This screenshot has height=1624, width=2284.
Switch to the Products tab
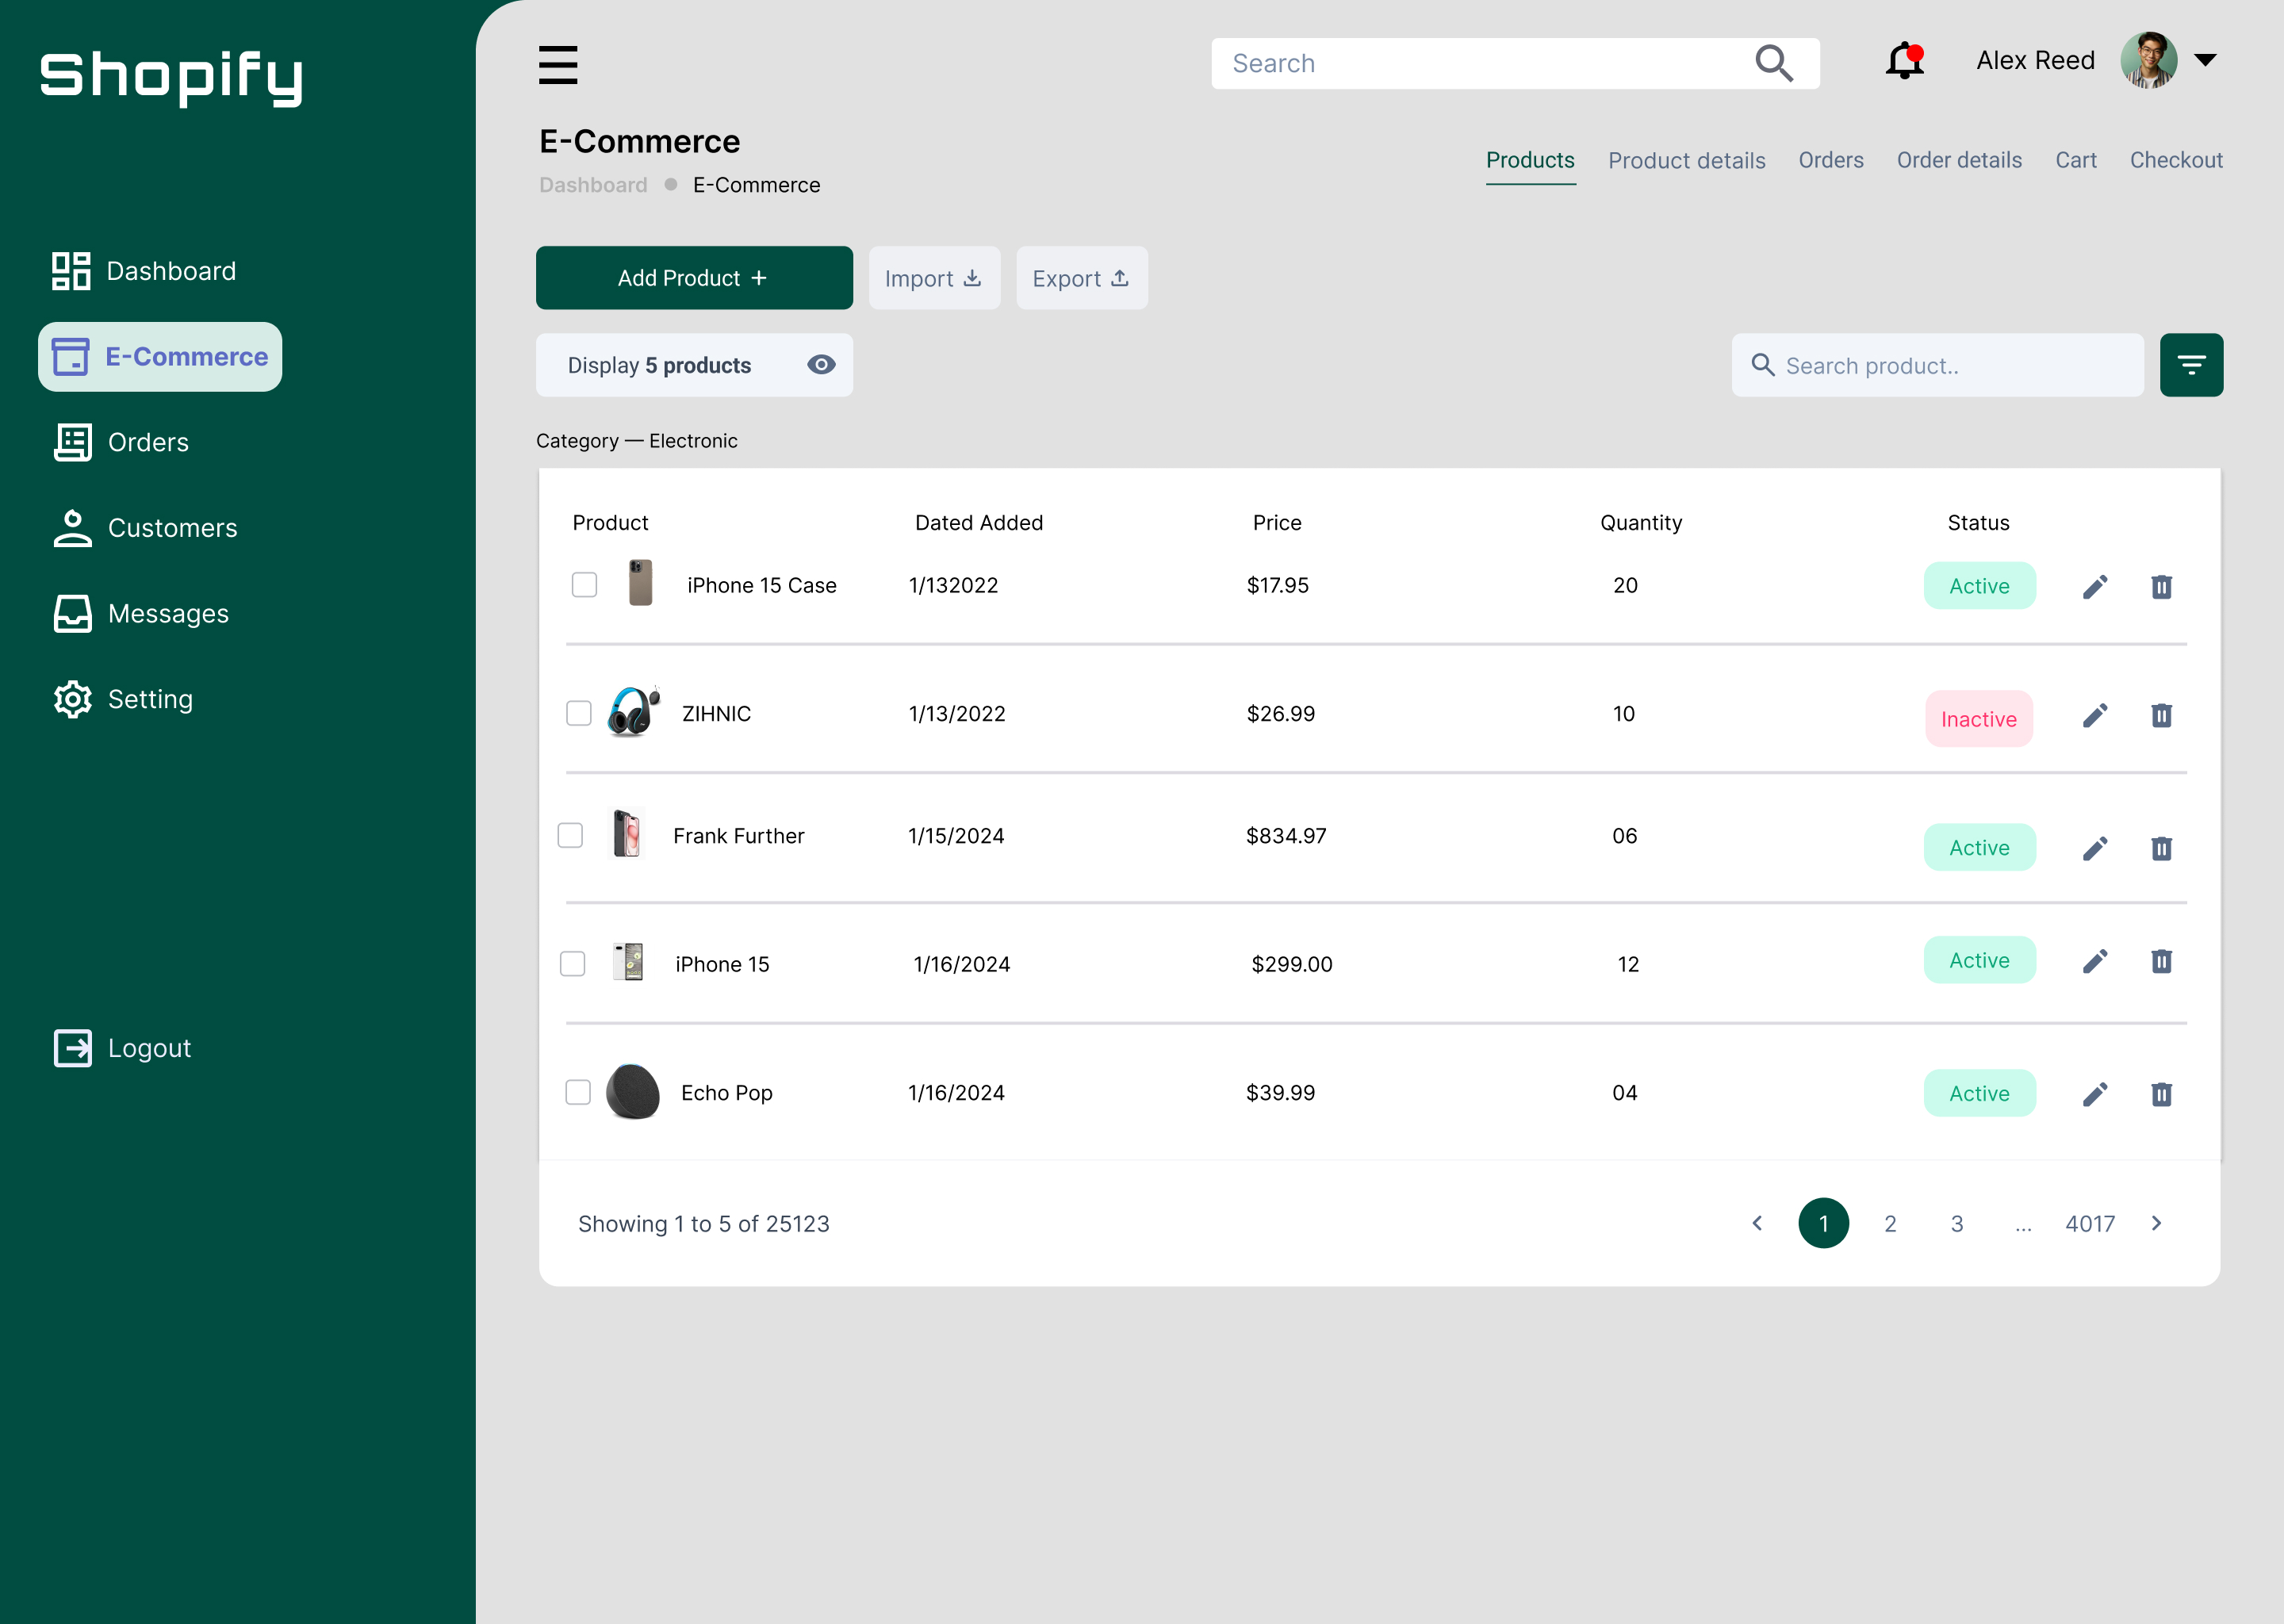[1530, 160]
